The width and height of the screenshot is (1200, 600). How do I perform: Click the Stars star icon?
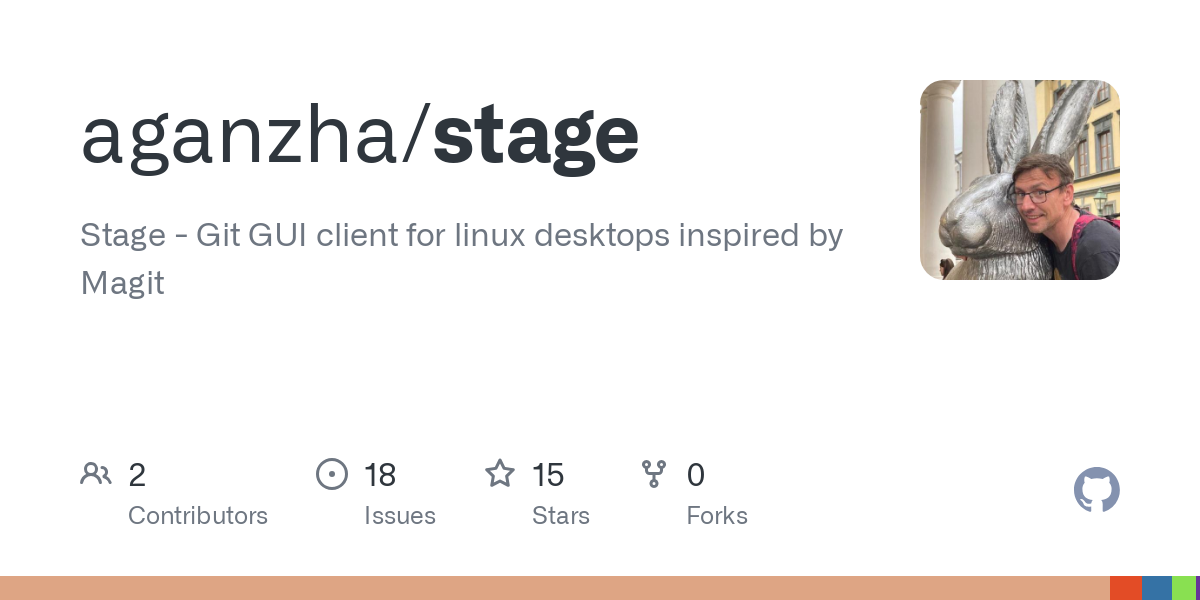tap(500, 473)
